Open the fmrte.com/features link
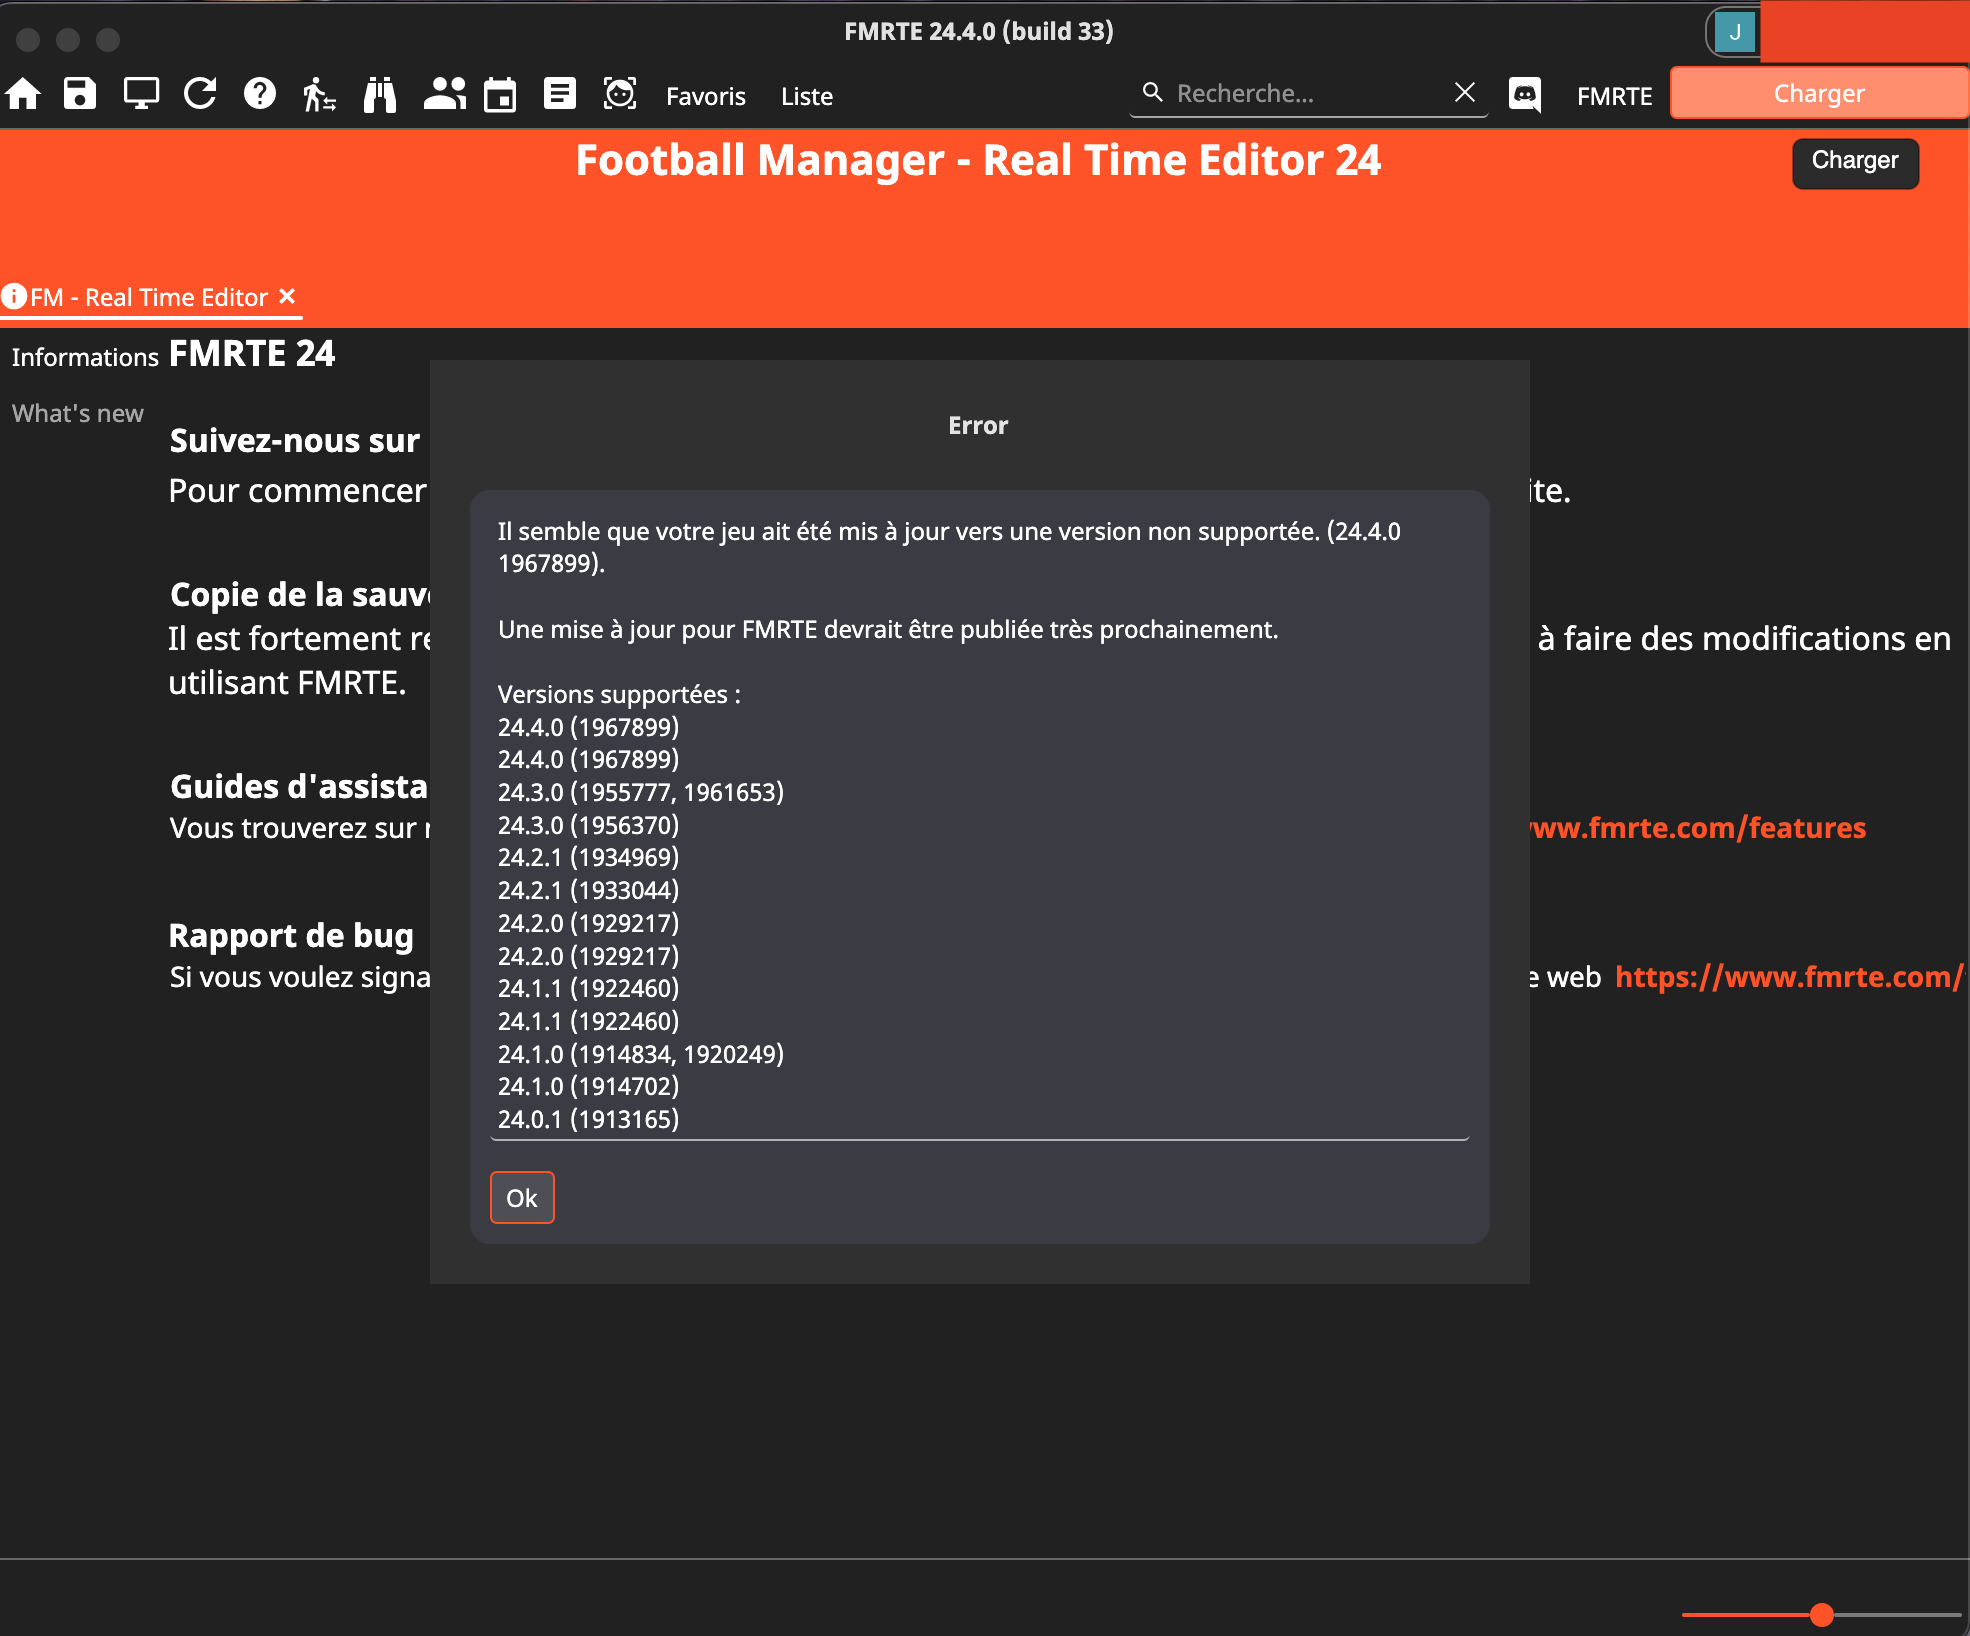The image size is (1970, 1636). coord(1697,828)
